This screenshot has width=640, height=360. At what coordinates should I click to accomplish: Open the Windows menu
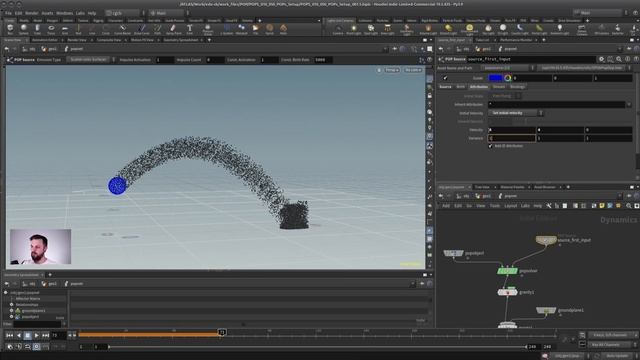pos(64,13)
